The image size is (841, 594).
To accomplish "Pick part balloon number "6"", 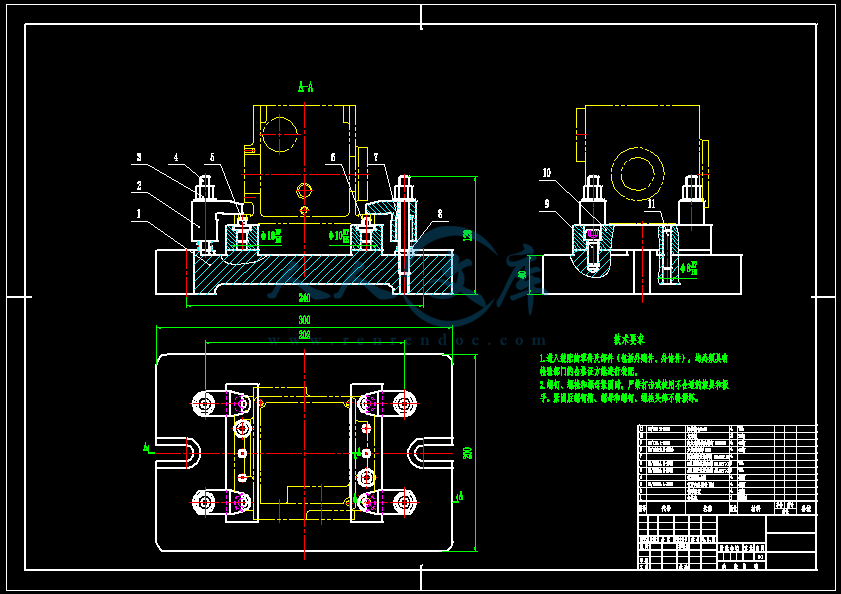I will coord(333,157).
